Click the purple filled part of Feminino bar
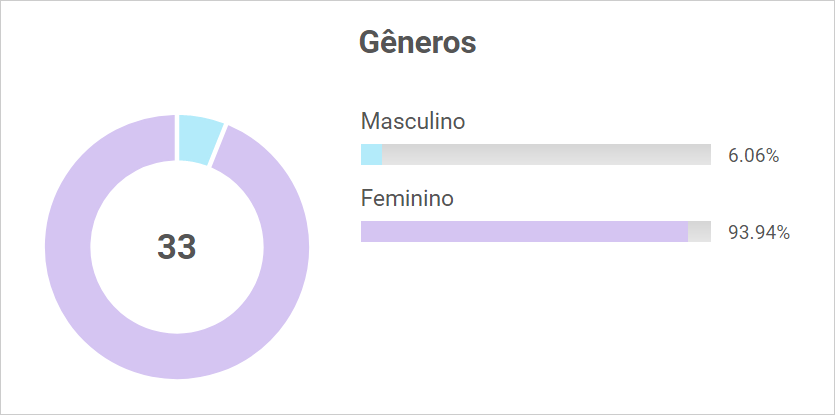The width and height of the screenshot is (835, 415). coord(523,232)
